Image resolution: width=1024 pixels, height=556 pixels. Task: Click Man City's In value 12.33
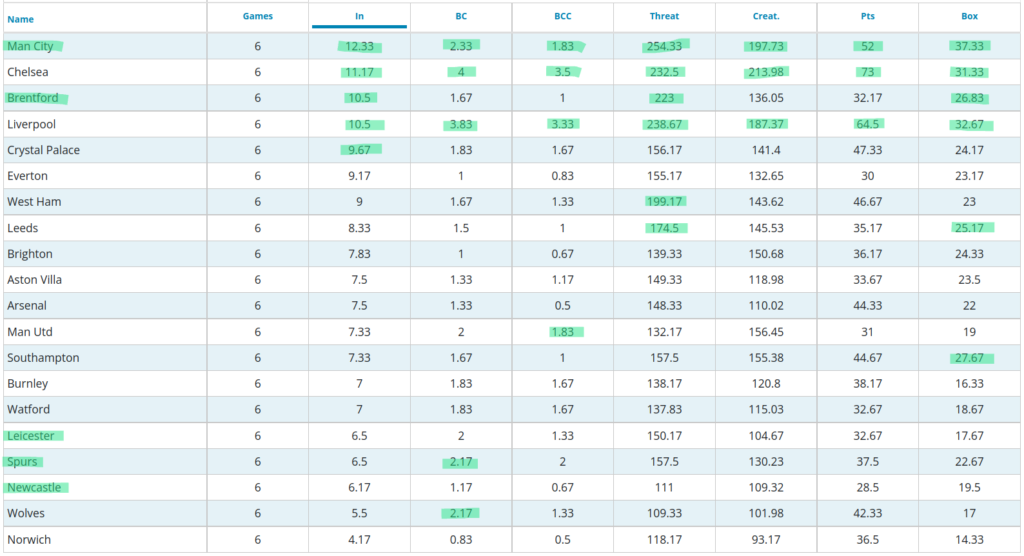pos(359,46)
